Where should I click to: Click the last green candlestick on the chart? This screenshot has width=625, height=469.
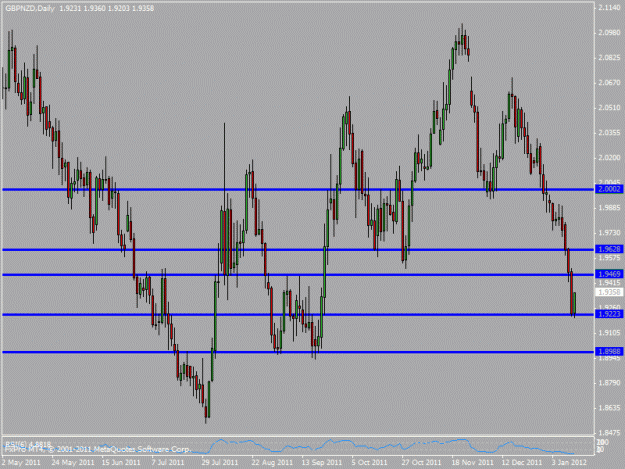coord(574,304)
